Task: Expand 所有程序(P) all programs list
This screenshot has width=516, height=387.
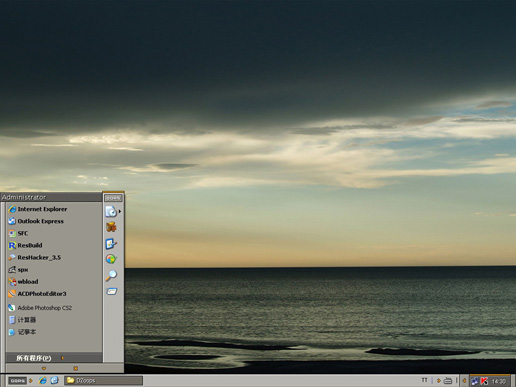Action: tap(54, 358)
